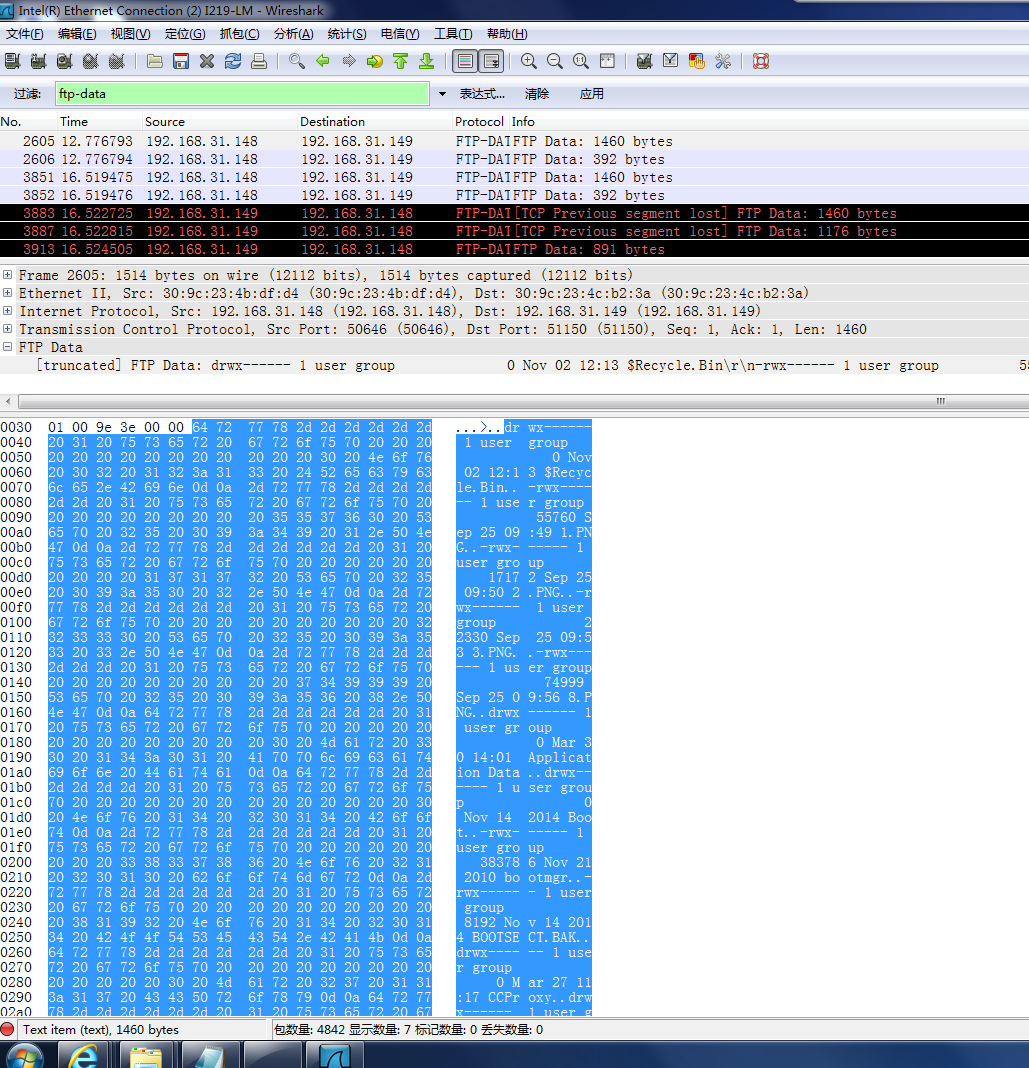Open the 文件(F) menu
Viewport: 1029px width, 1068px height.
click(25, 34)
